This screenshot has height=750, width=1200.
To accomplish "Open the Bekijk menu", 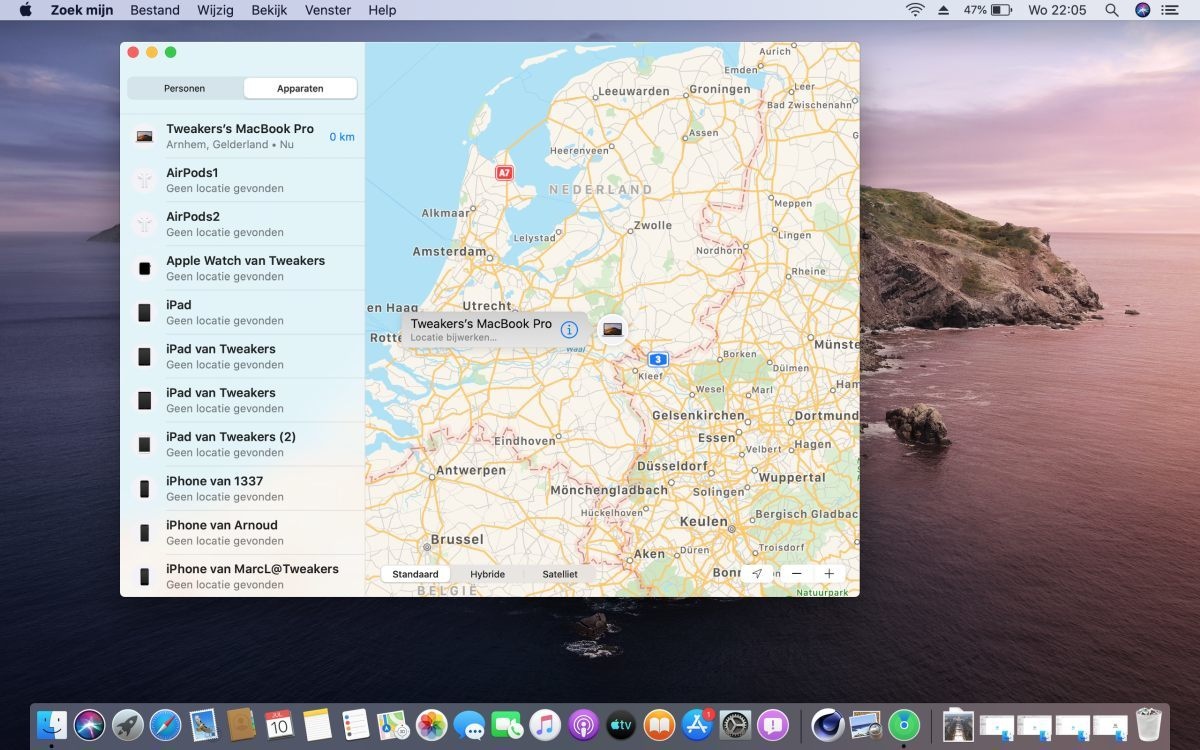I will pos(269,10).
